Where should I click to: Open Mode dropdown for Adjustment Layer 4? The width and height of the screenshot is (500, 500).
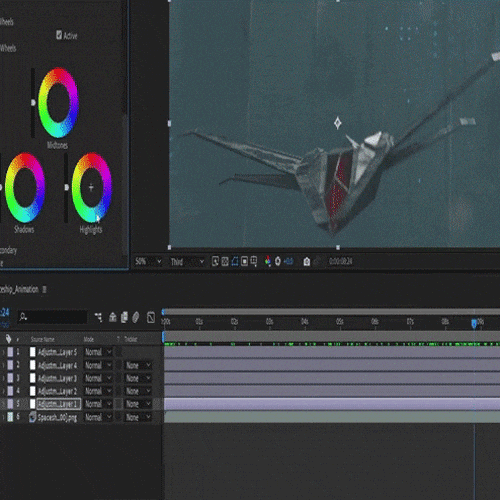pos(98,365)
